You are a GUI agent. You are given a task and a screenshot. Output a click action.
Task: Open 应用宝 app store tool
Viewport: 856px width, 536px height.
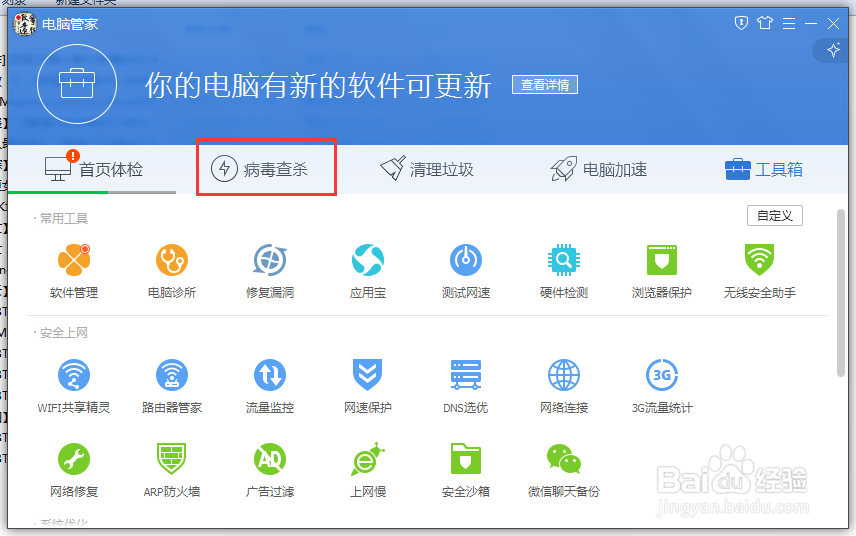368,271
